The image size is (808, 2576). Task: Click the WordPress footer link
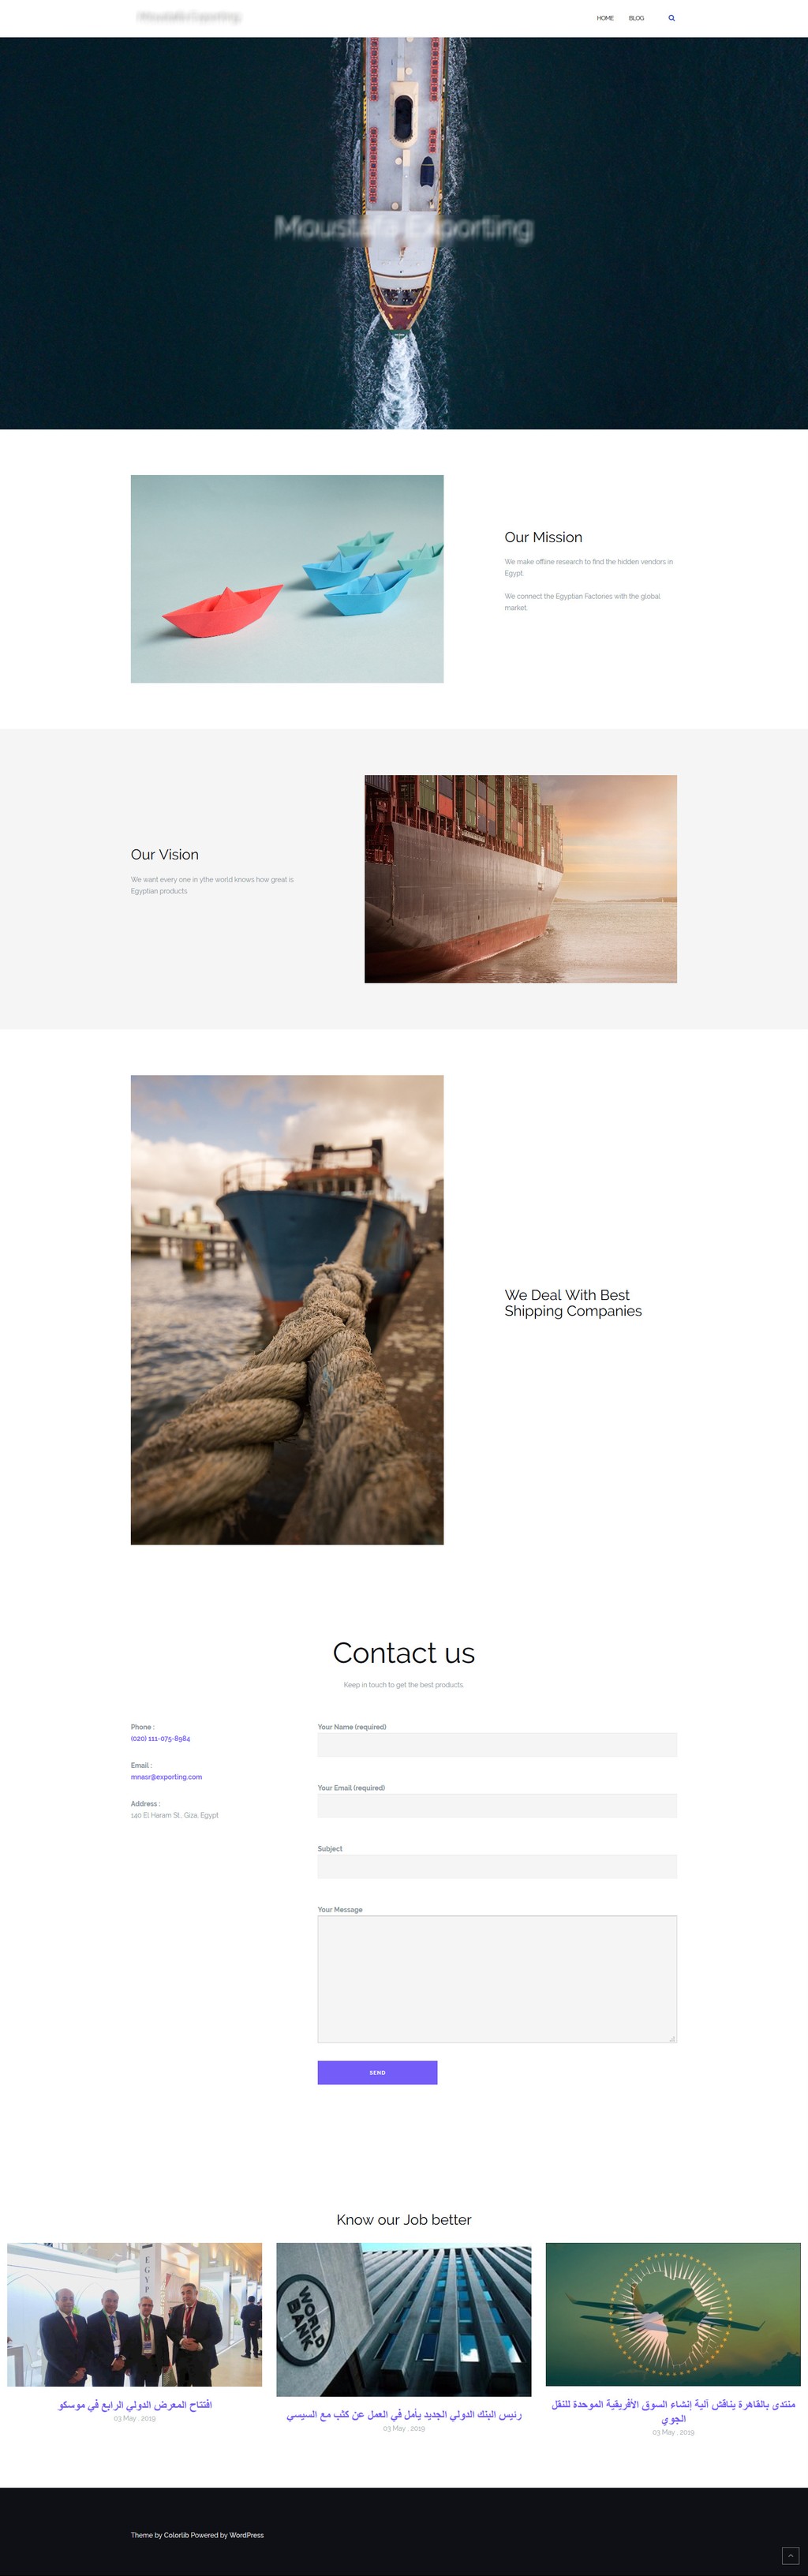tap(246, 2535)
